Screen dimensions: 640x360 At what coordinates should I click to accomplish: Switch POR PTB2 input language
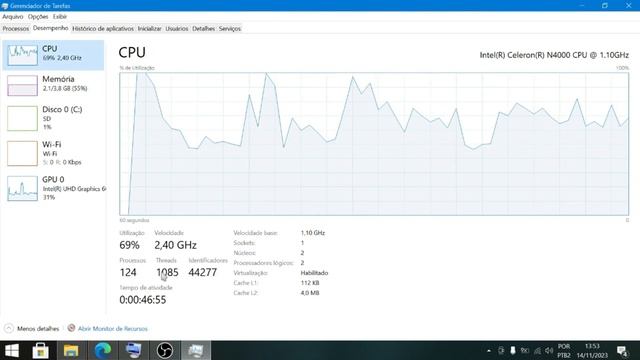(564, 351)
